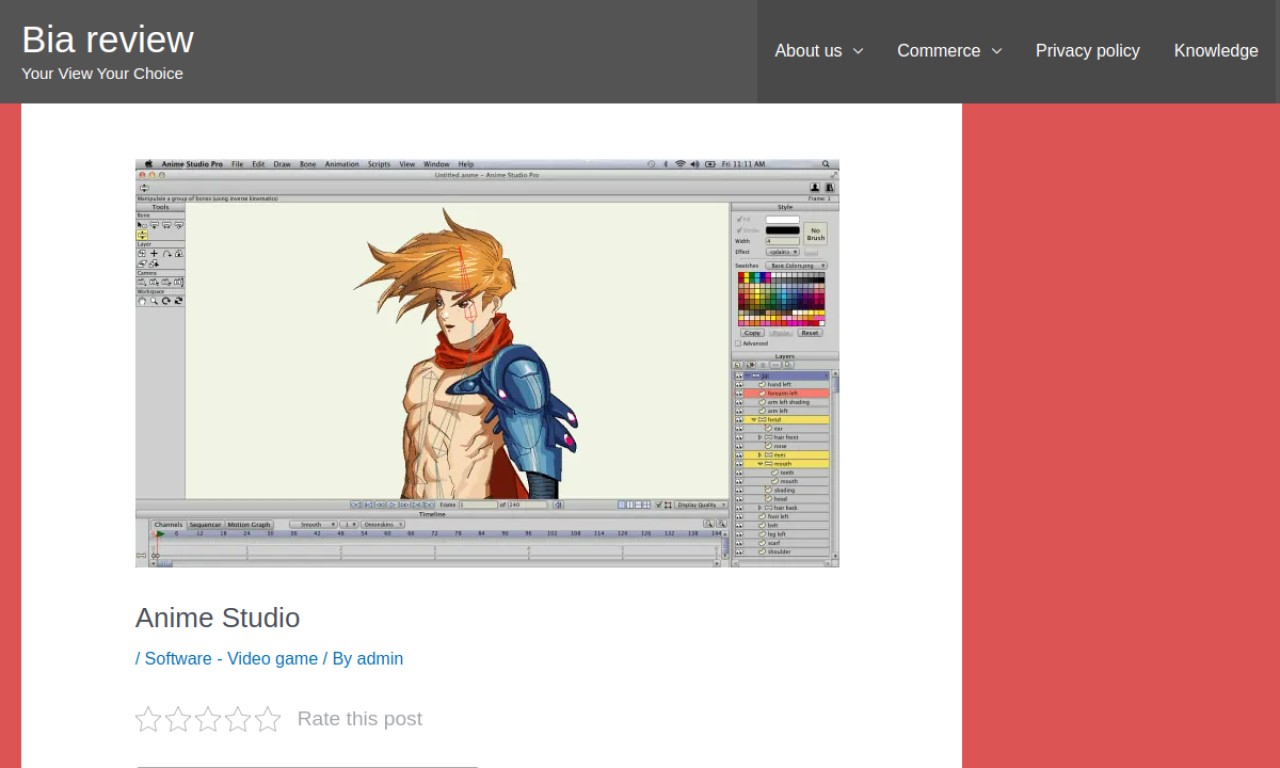Rate the post one star
1280x768 pixels.
point(148,719)
